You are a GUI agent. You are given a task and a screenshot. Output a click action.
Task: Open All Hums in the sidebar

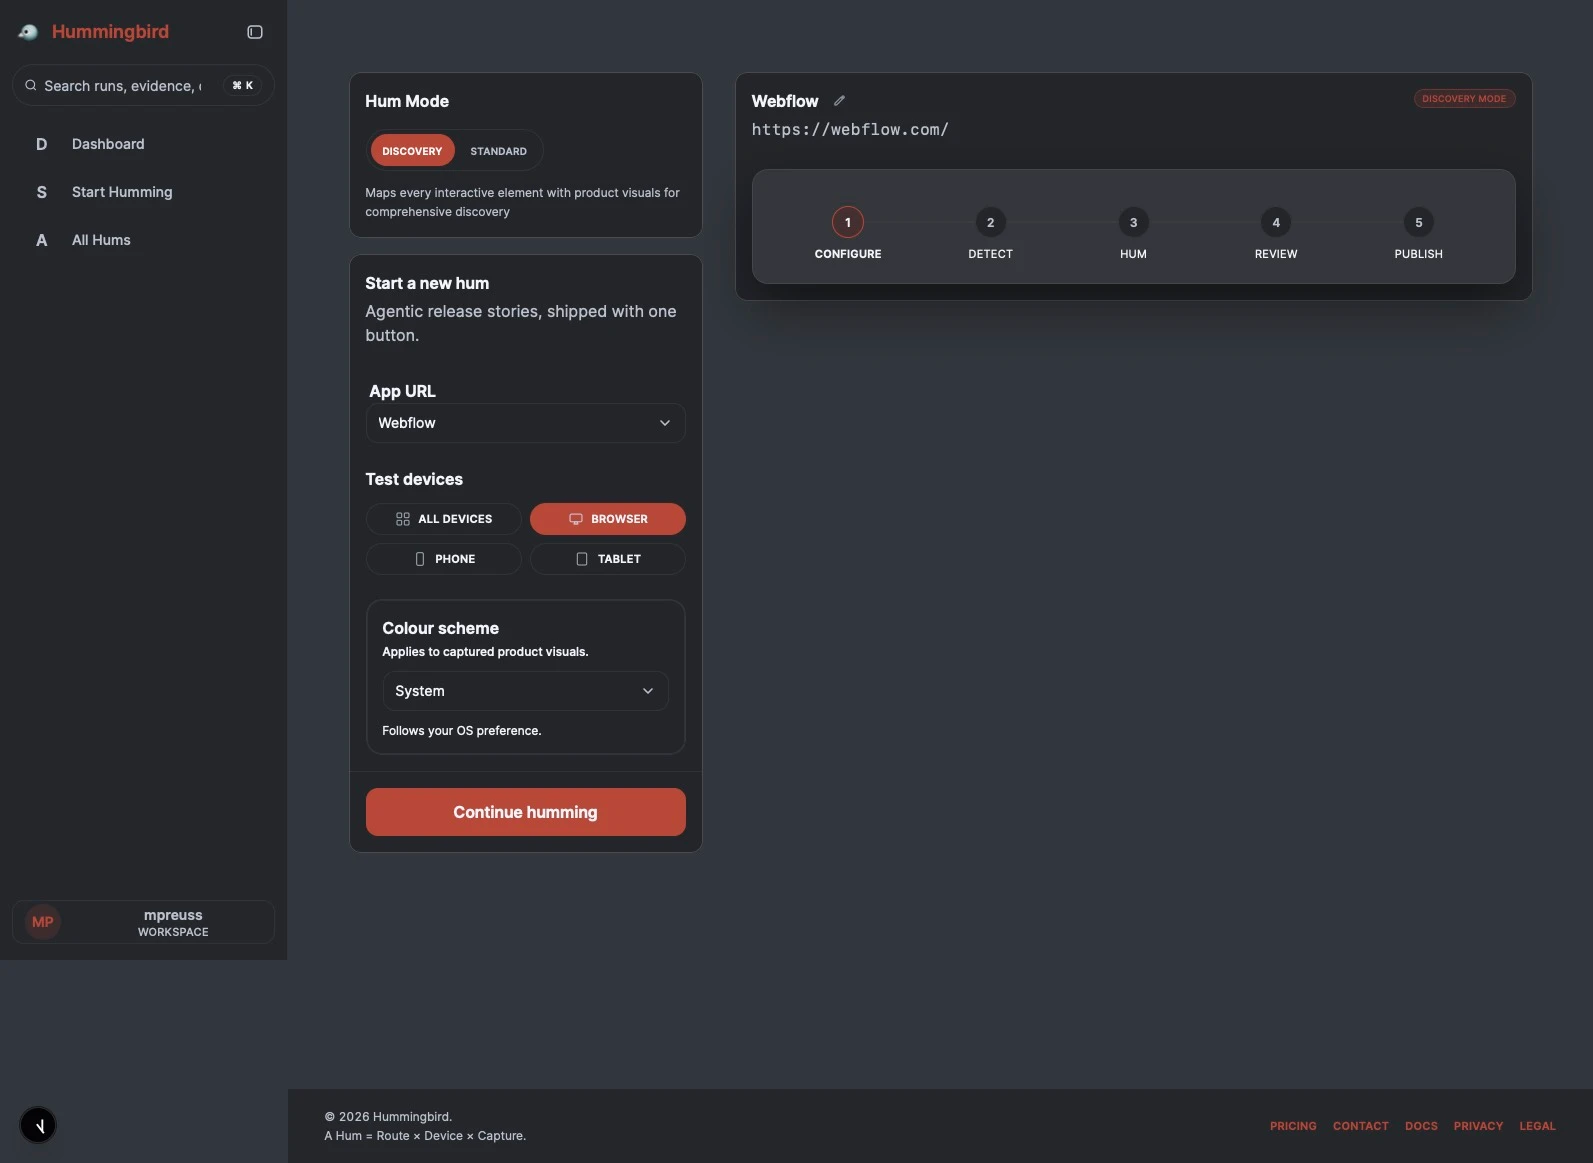pyautogui.click(x=101, y=240)
